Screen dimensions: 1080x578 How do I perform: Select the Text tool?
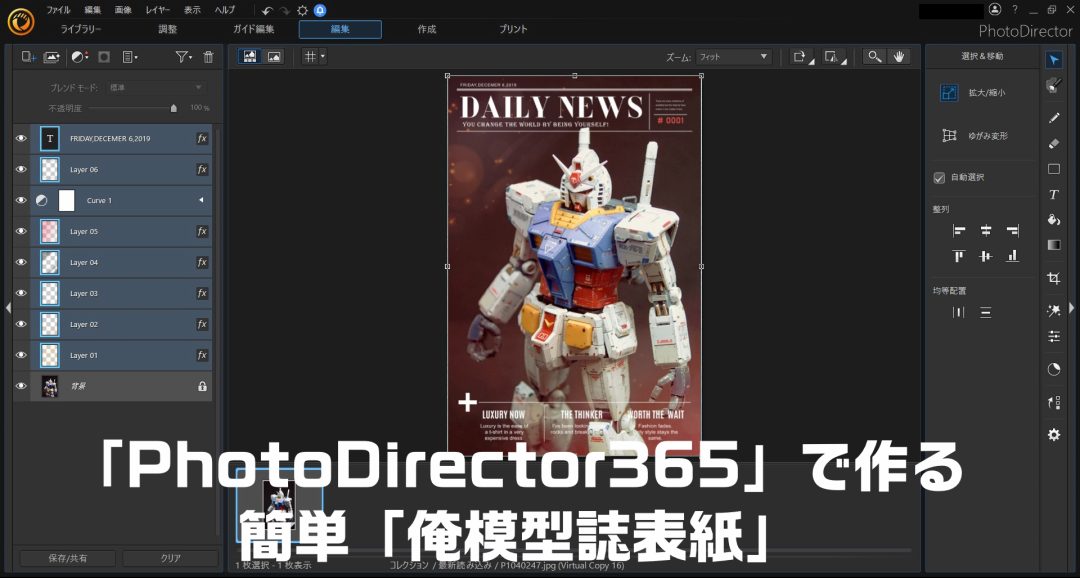click(x=1053, y=194)
